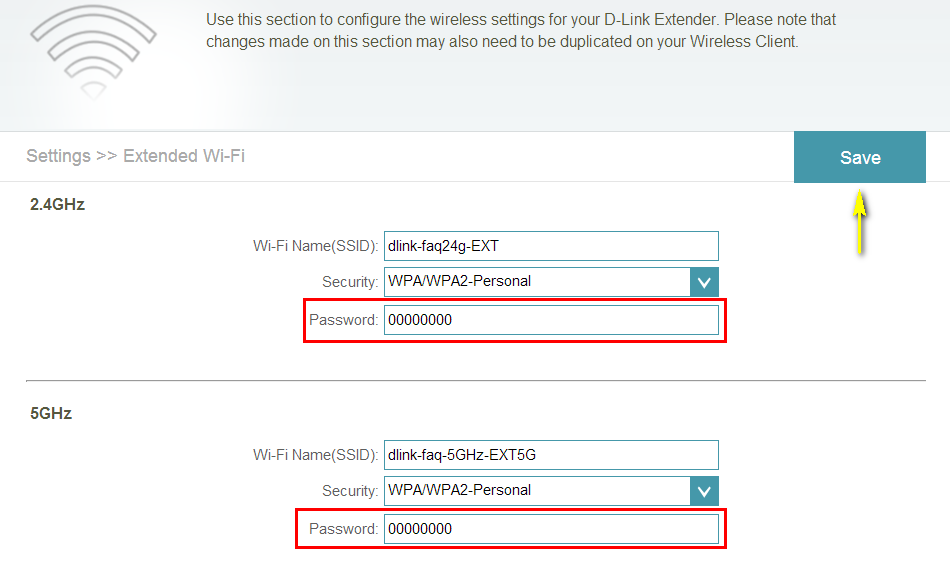The width and height of the screenshot is (950, 564).
Task: Click the Password label in 5GHz section
Action: click(x=343, y=529)
